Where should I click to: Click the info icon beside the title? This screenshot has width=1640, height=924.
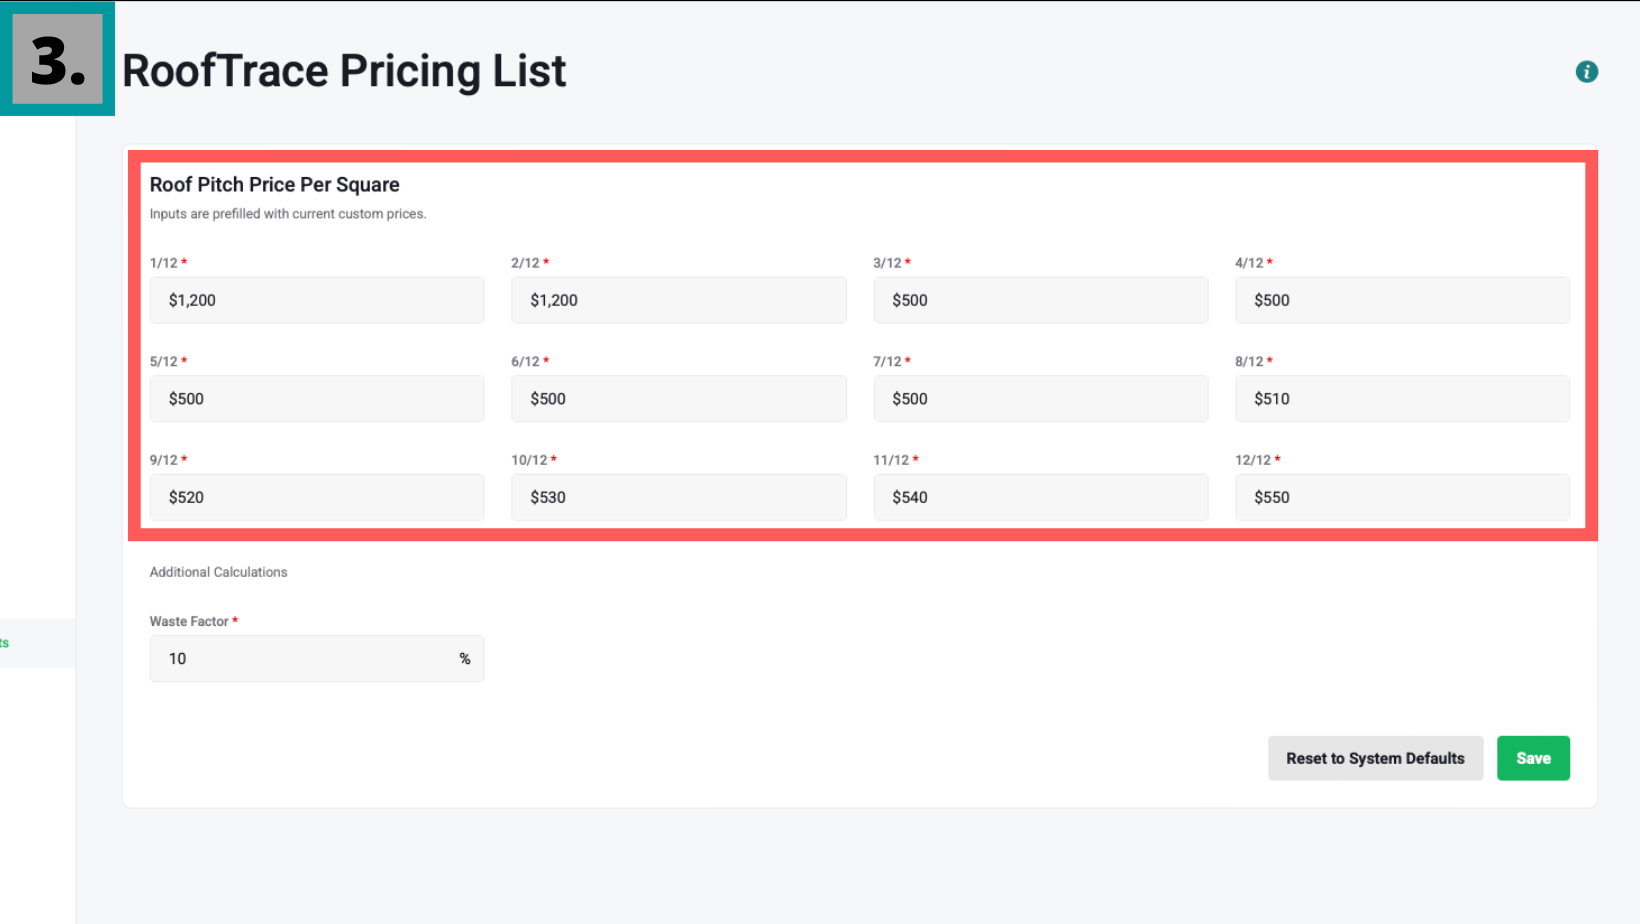pos(1586,72)
